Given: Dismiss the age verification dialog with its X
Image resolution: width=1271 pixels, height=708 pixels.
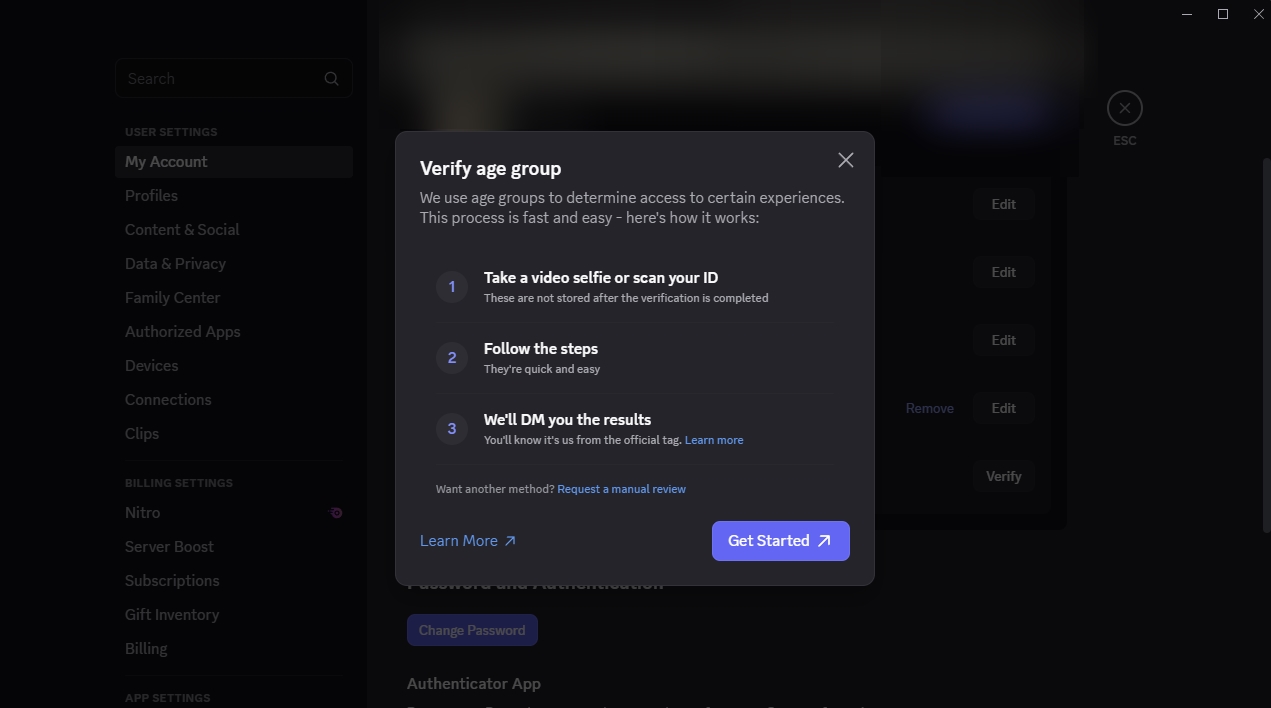Looking at the screenshot, I should (x=845, y=160).
